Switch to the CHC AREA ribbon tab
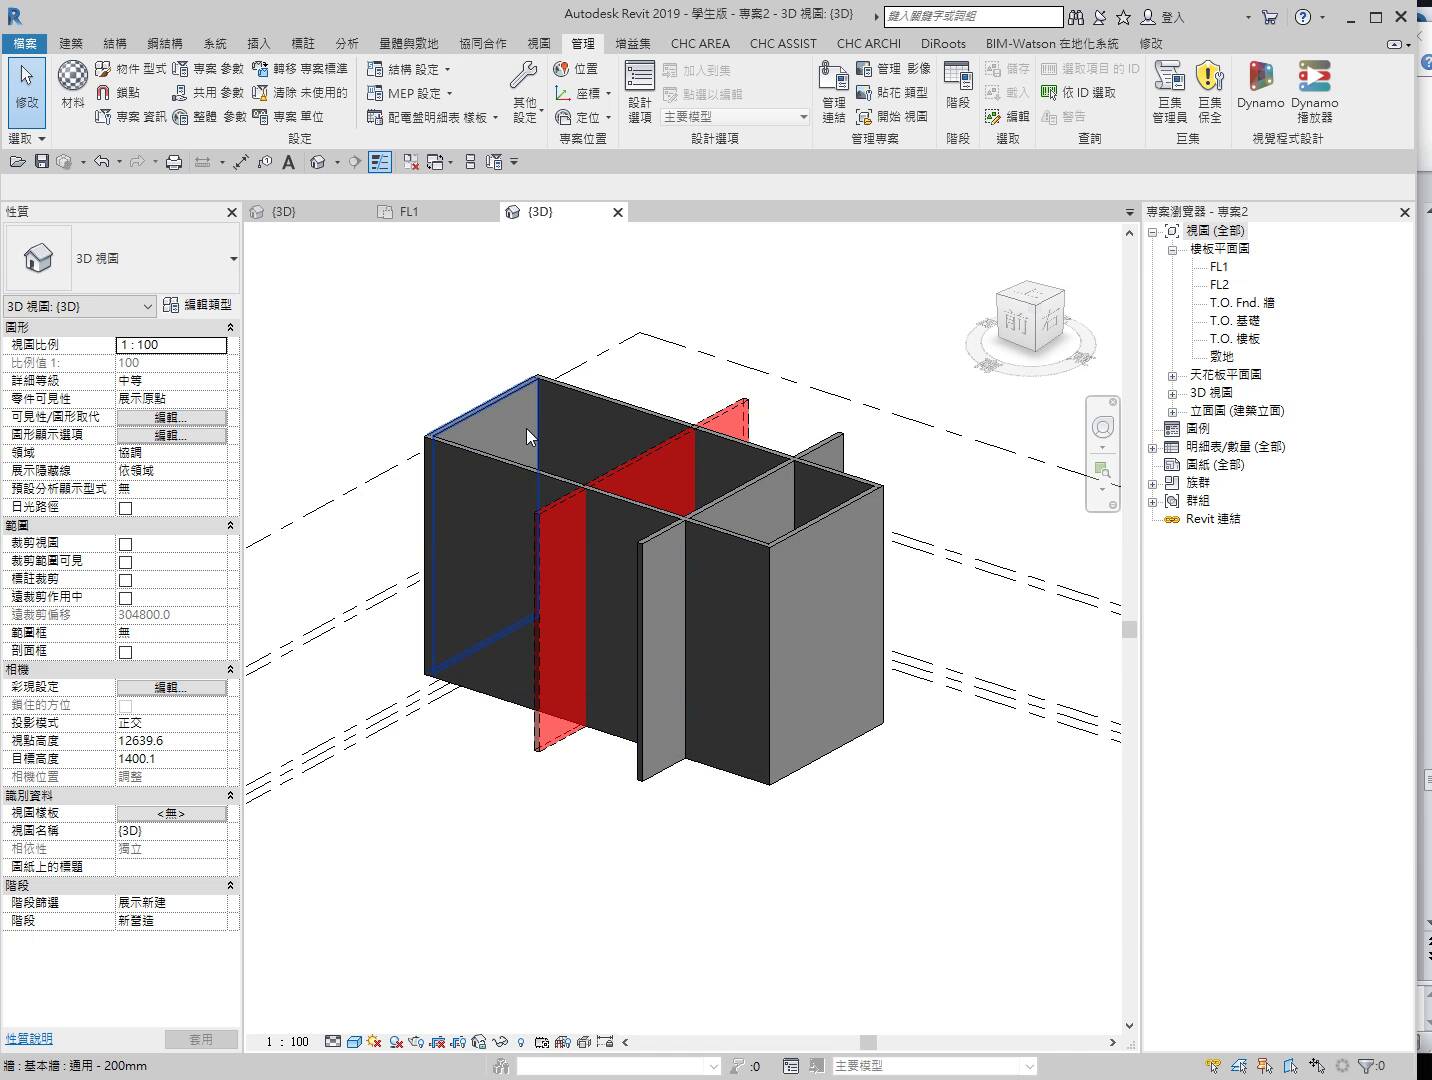Viewport: 1432px width, 1080px height. point(700,43)
